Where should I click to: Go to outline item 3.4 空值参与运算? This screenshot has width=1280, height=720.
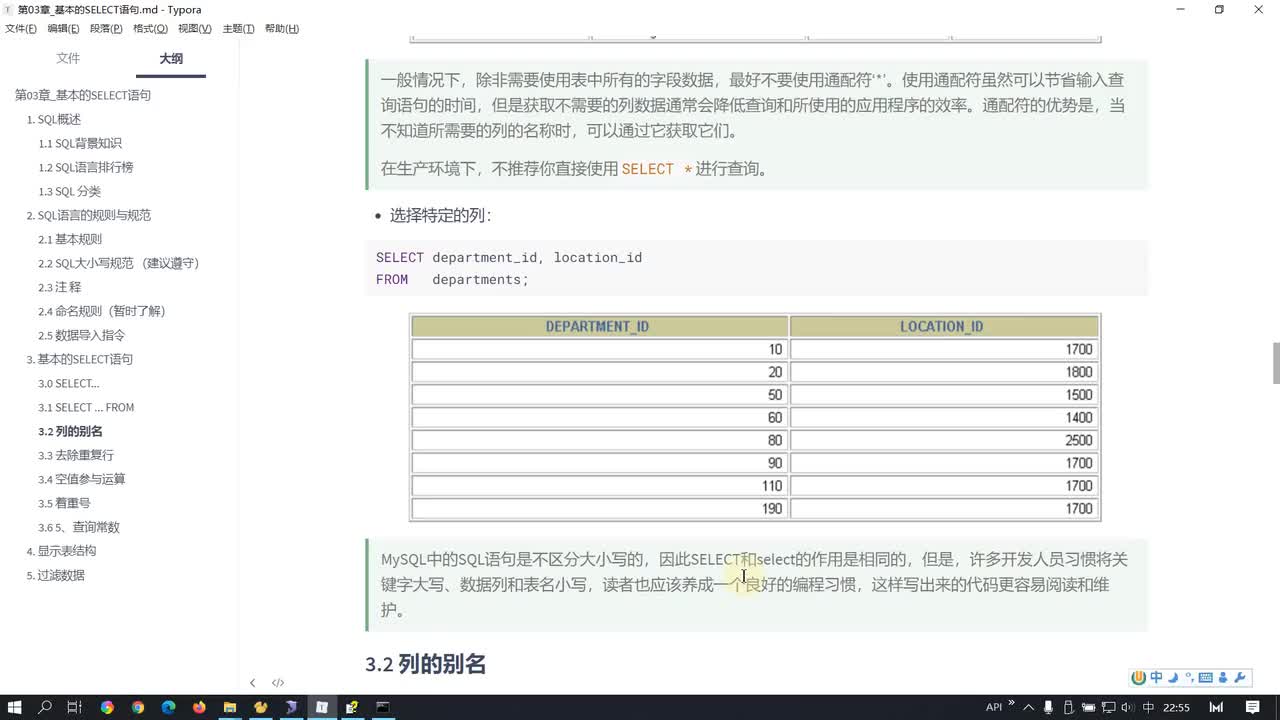tap(82, 479)
